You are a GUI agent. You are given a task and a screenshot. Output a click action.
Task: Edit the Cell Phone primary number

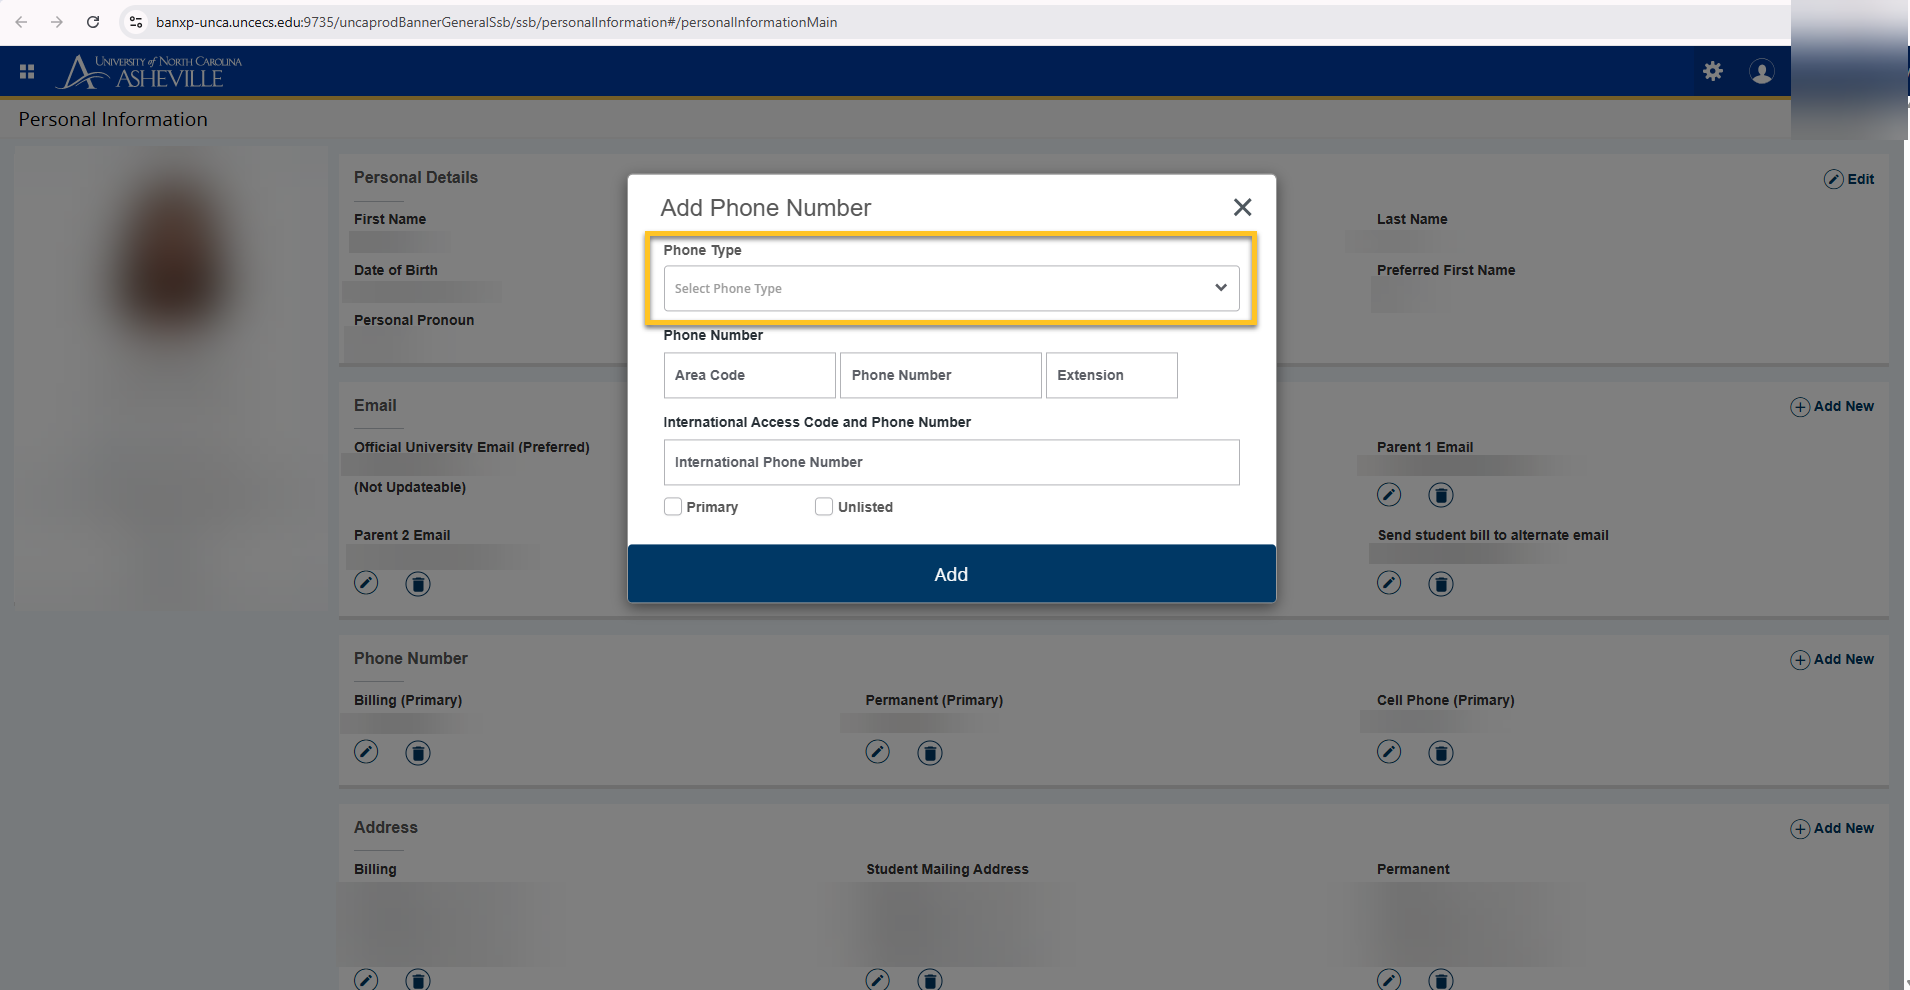1389,752
